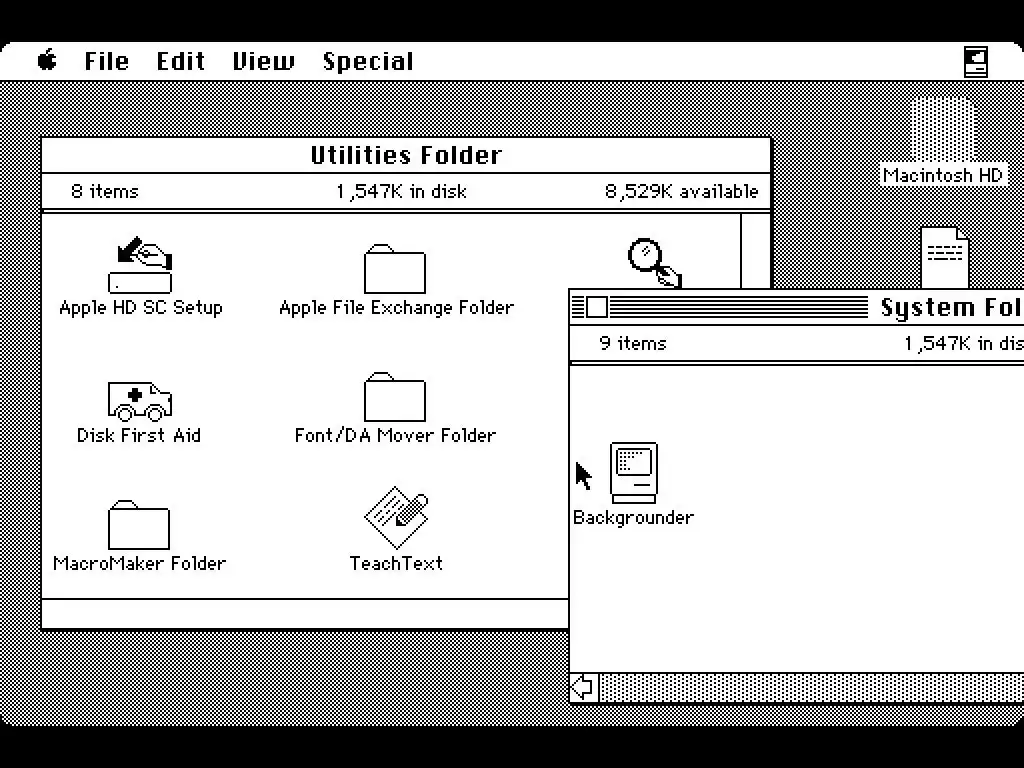The width and height of the screenshot is (1024, 768).
Task: Select the Disk First Aid ambulance icon
Action: [140, 400]
